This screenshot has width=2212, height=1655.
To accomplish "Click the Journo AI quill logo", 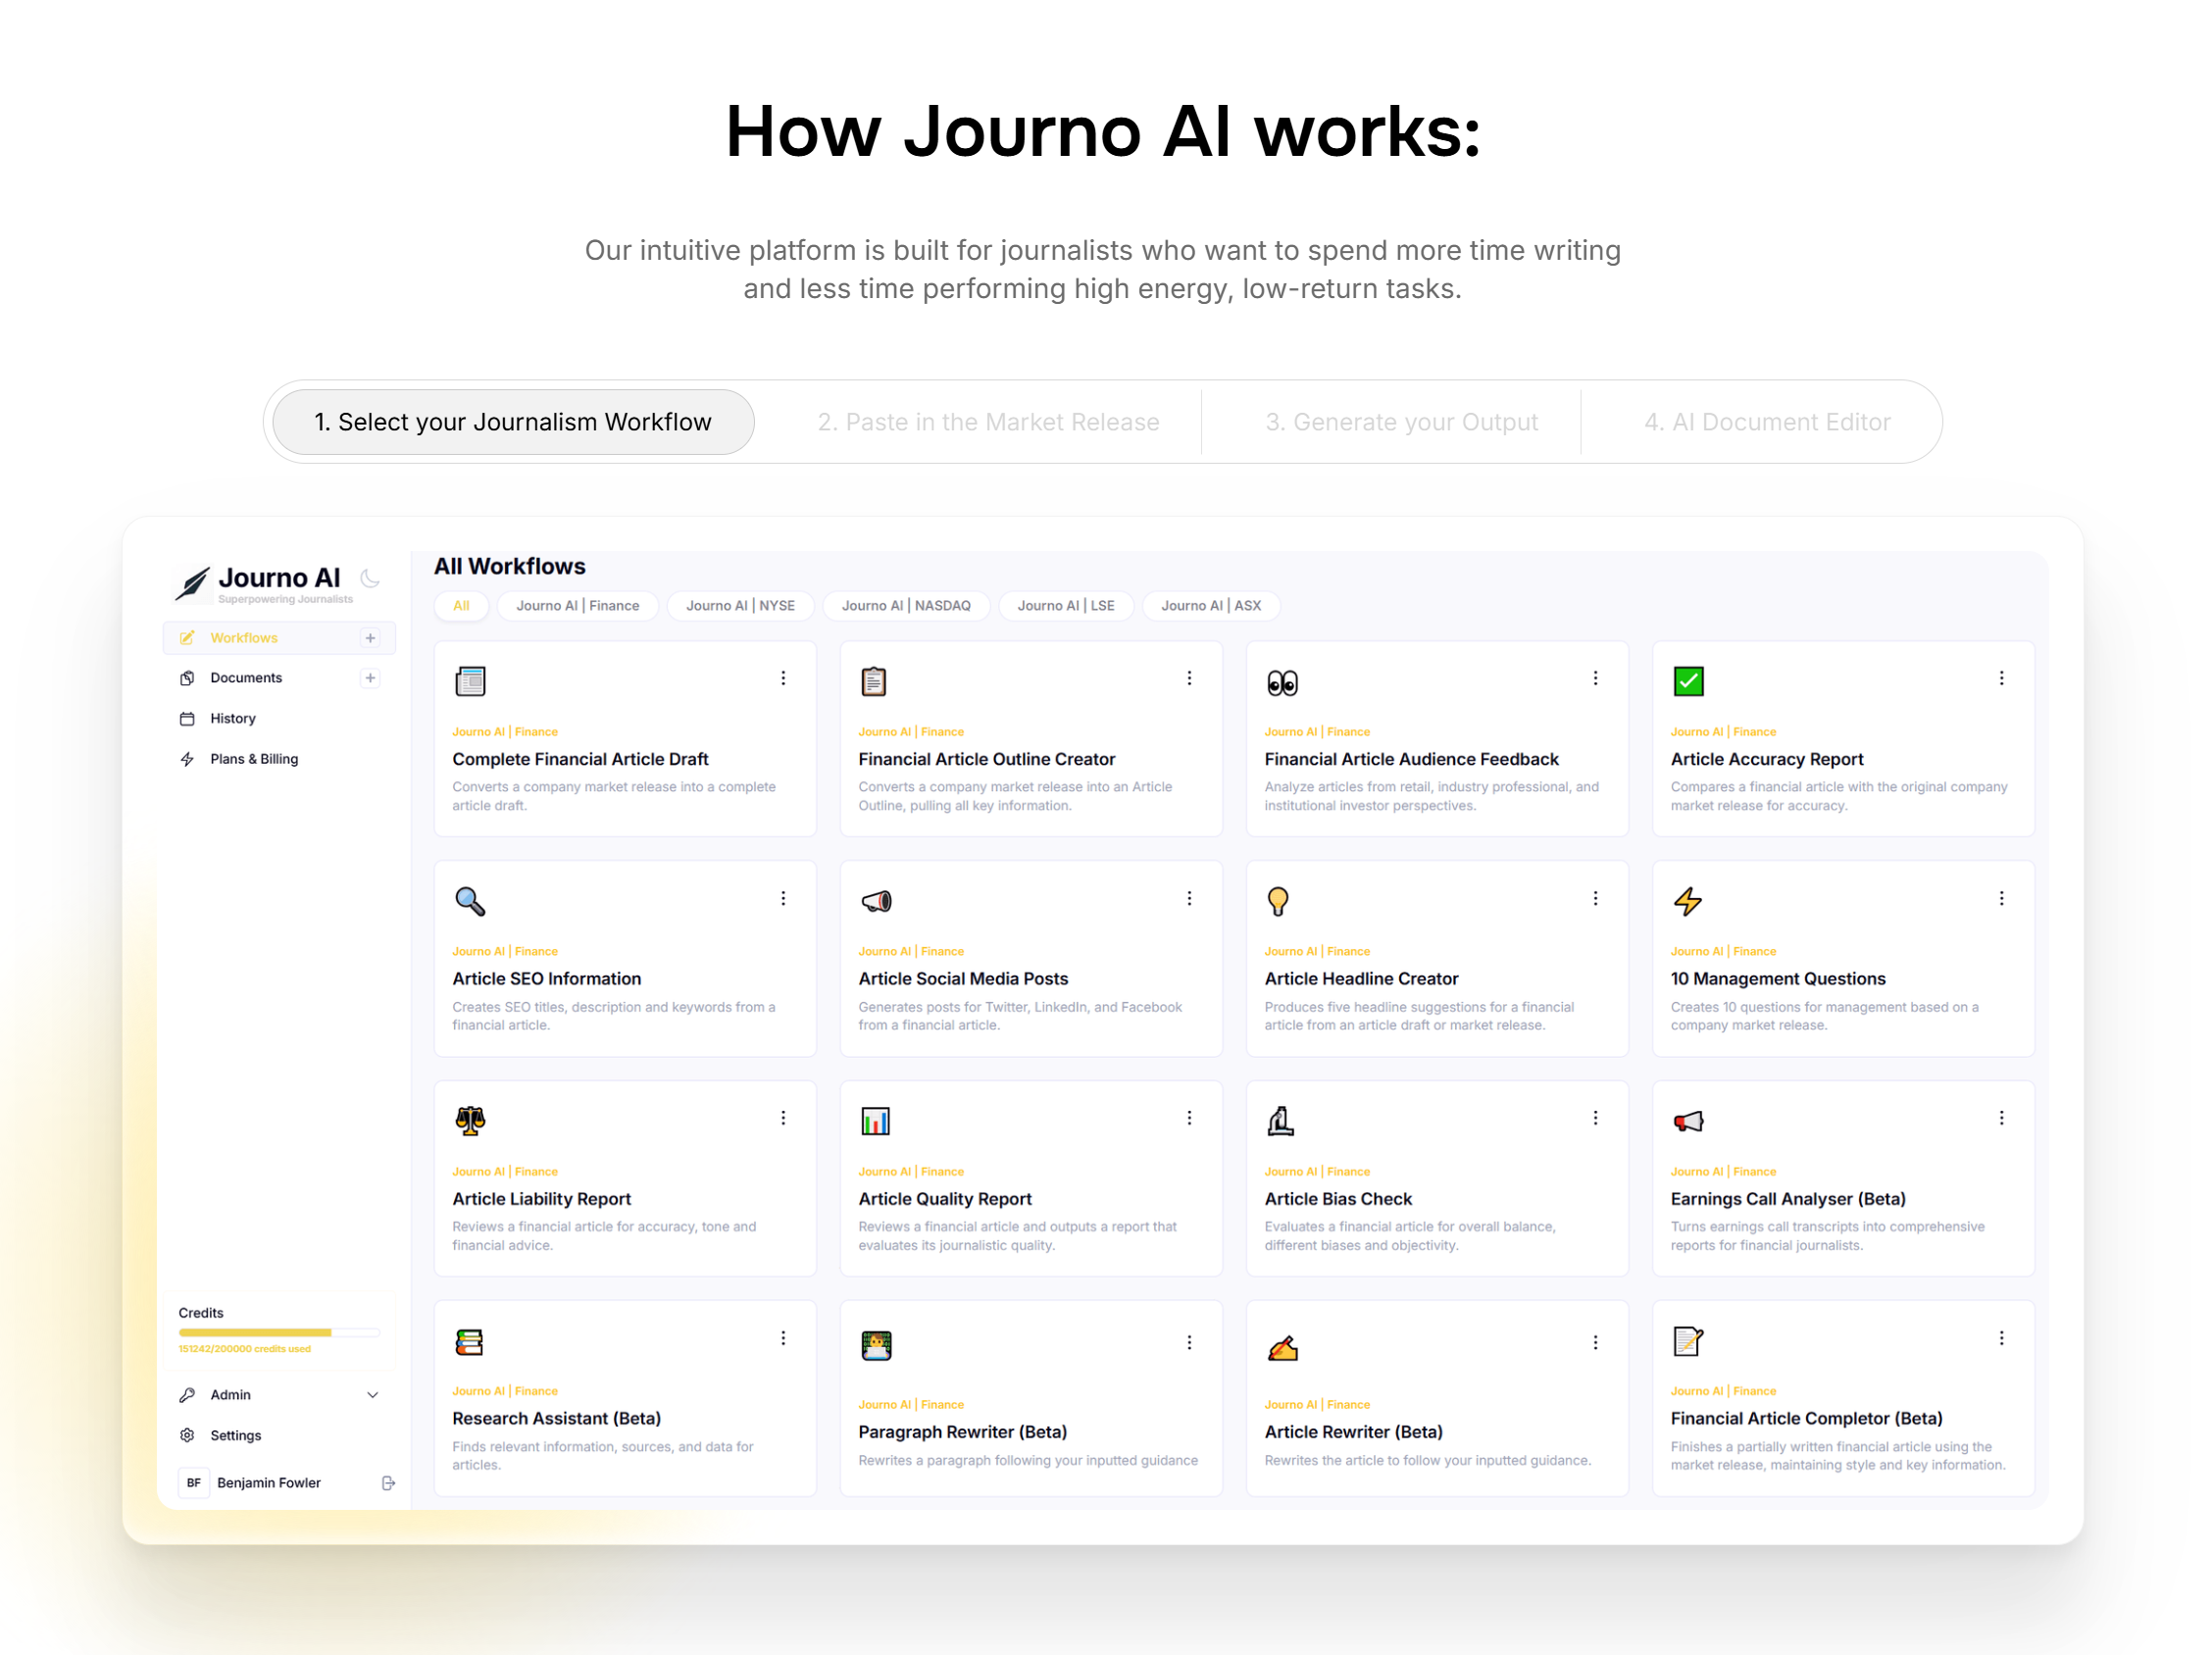I will pos(192,584).
